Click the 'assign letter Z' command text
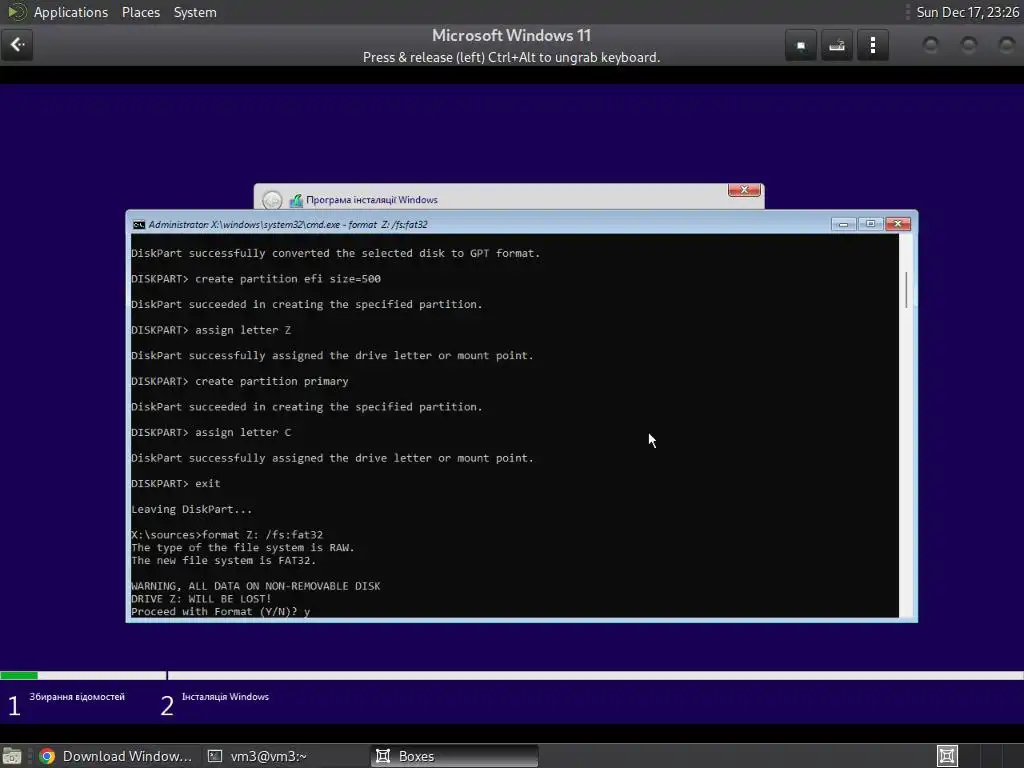Screen dimensions: 1024x768 (243, 330)
